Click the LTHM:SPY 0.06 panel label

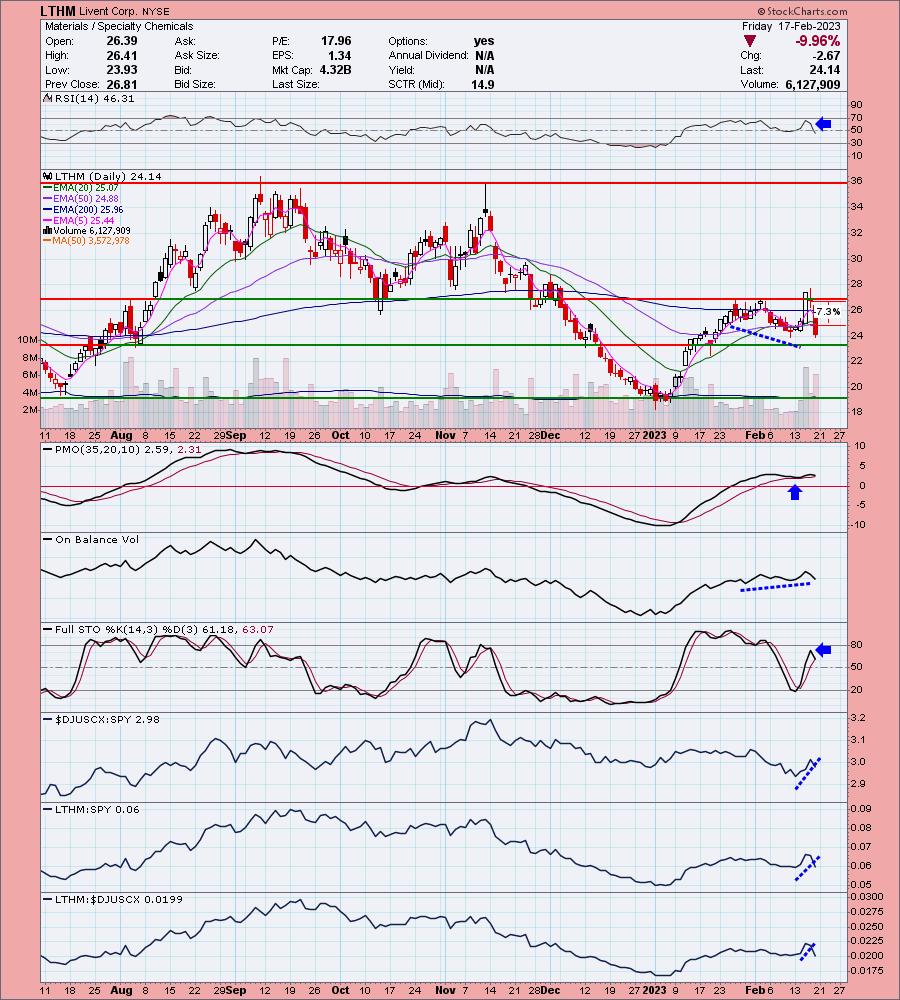[x=91, y=809]
